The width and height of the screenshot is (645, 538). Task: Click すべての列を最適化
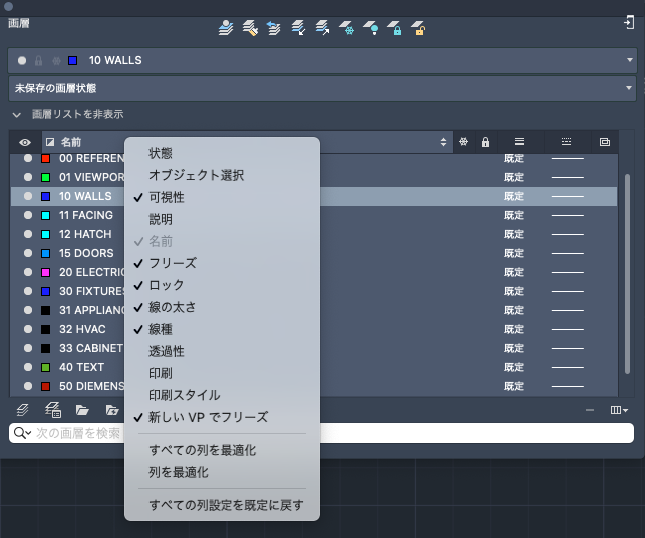tap(222, 450)
